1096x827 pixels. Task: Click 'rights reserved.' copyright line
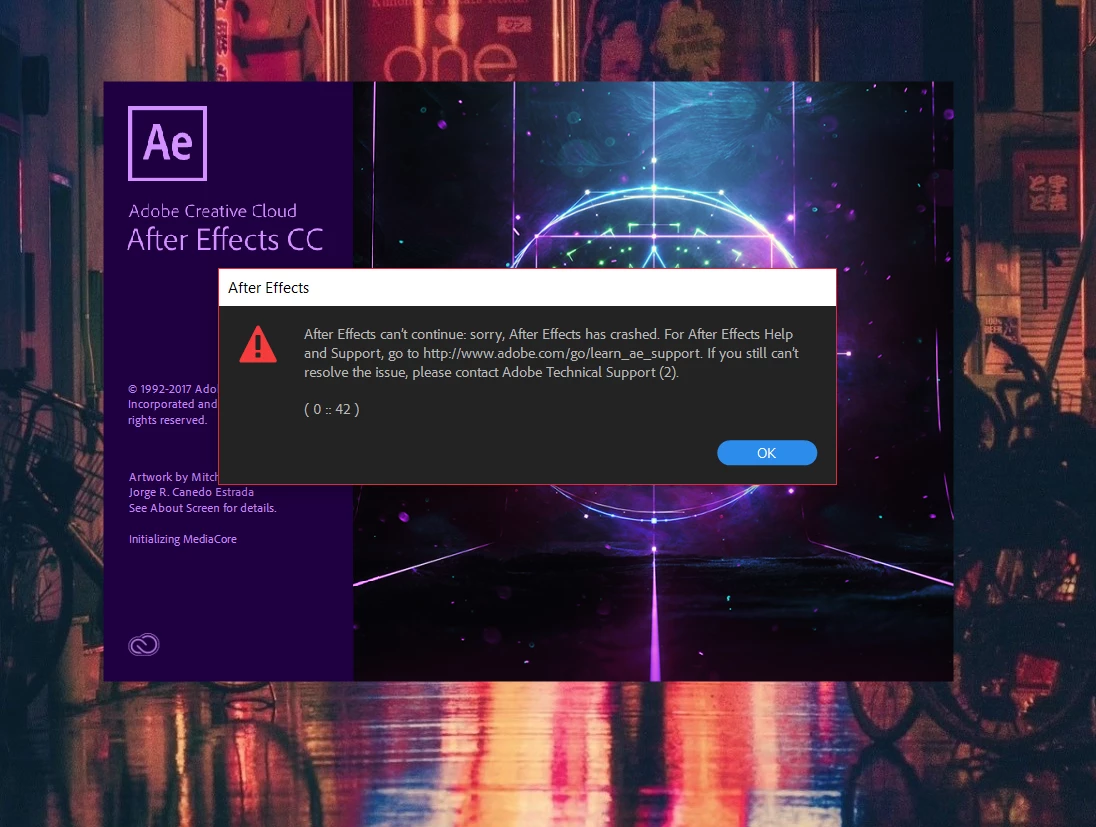coord(167,420)
